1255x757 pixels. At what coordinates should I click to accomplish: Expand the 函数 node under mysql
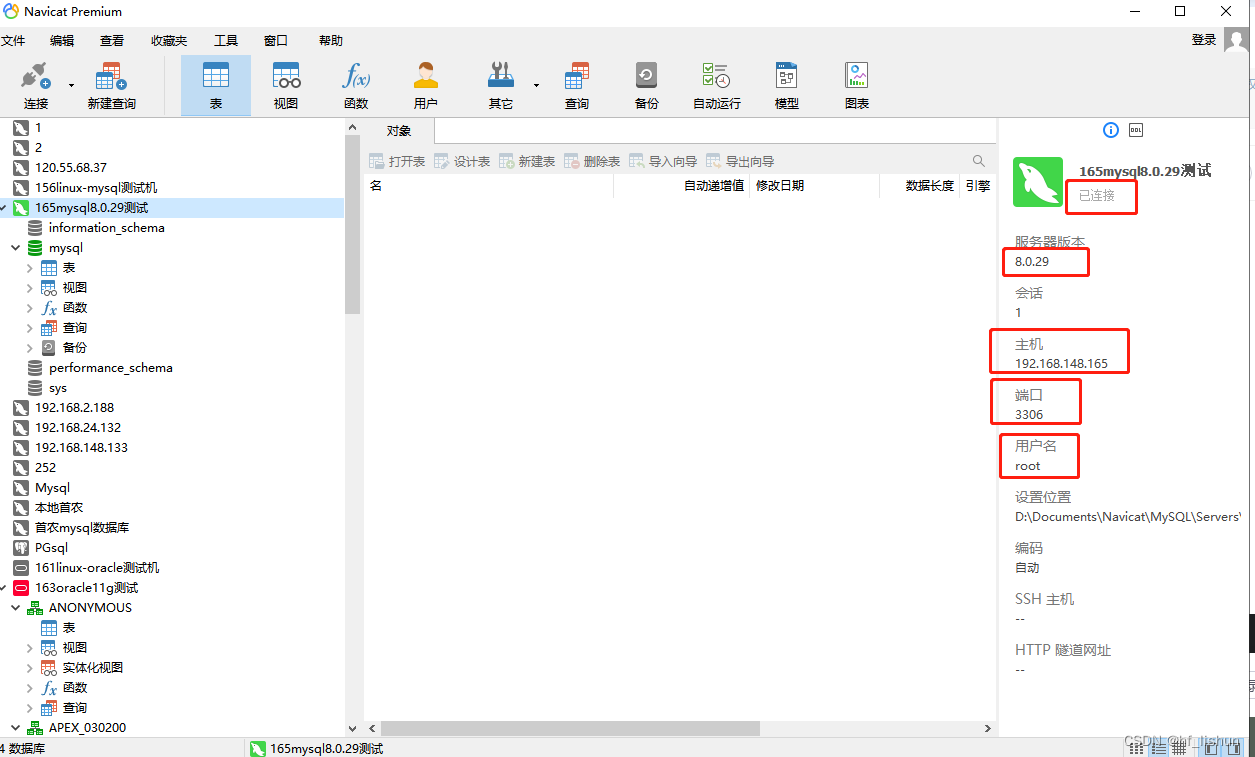point(30,308)
